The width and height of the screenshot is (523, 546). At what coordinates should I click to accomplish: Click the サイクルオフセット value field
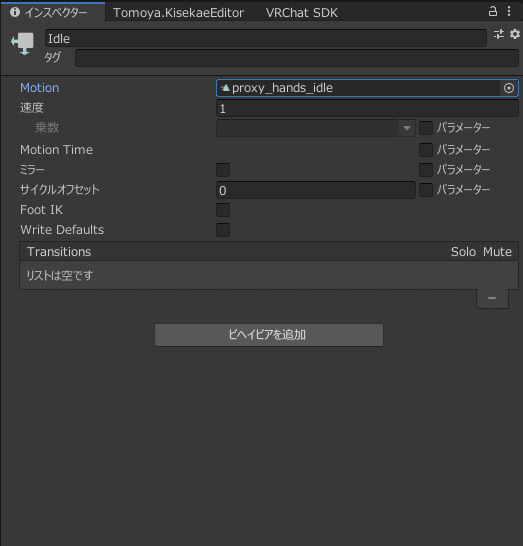click(316, 190)
